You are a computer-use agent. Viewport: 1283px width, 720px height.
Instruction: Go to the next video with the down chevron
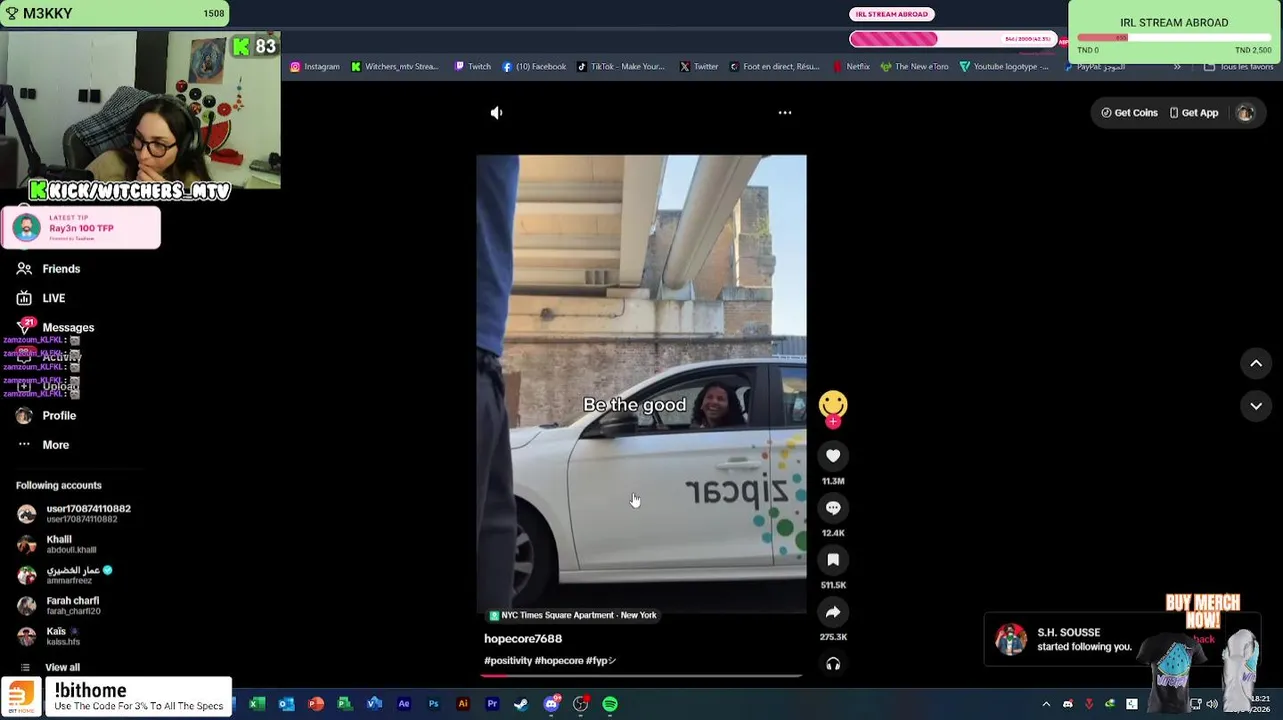point(1256,406)
